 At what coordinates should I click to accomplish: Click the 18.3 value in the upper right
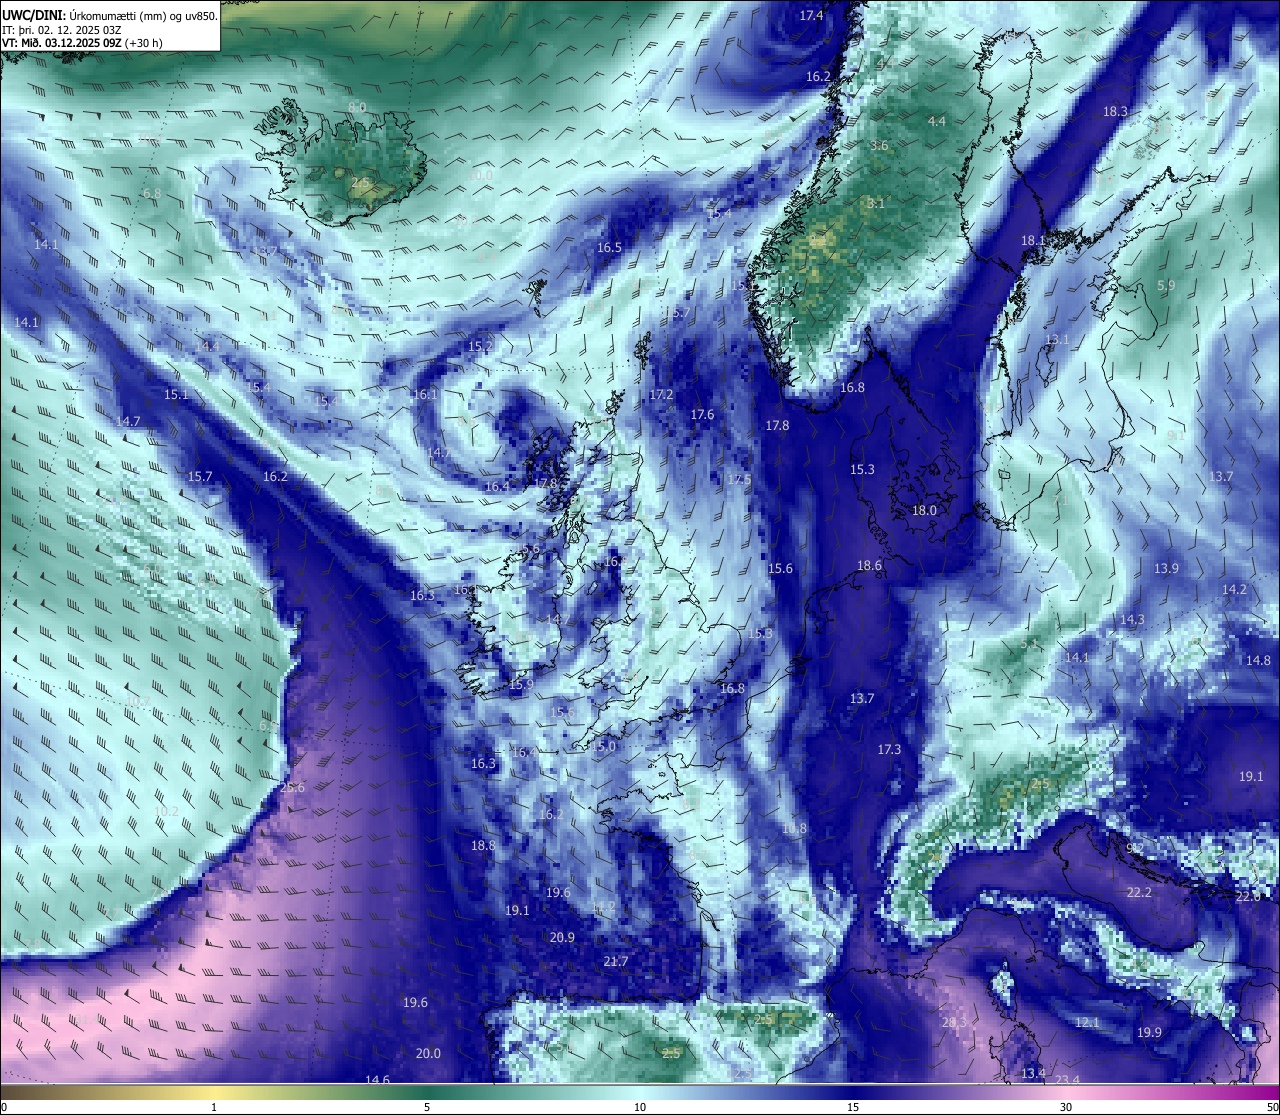tap(1115, 112)
